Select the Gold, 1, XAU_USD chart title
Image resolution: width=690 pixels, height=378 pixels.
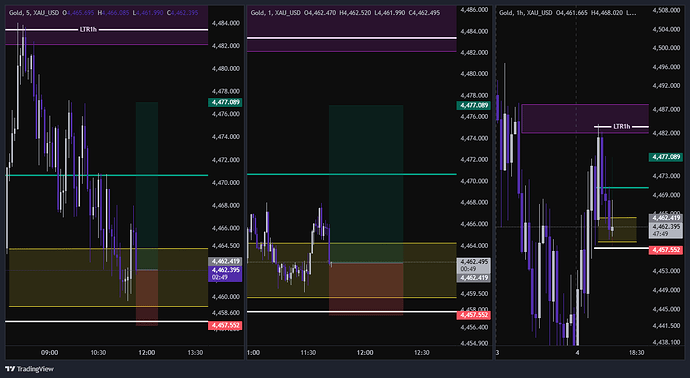click(275, 13)
